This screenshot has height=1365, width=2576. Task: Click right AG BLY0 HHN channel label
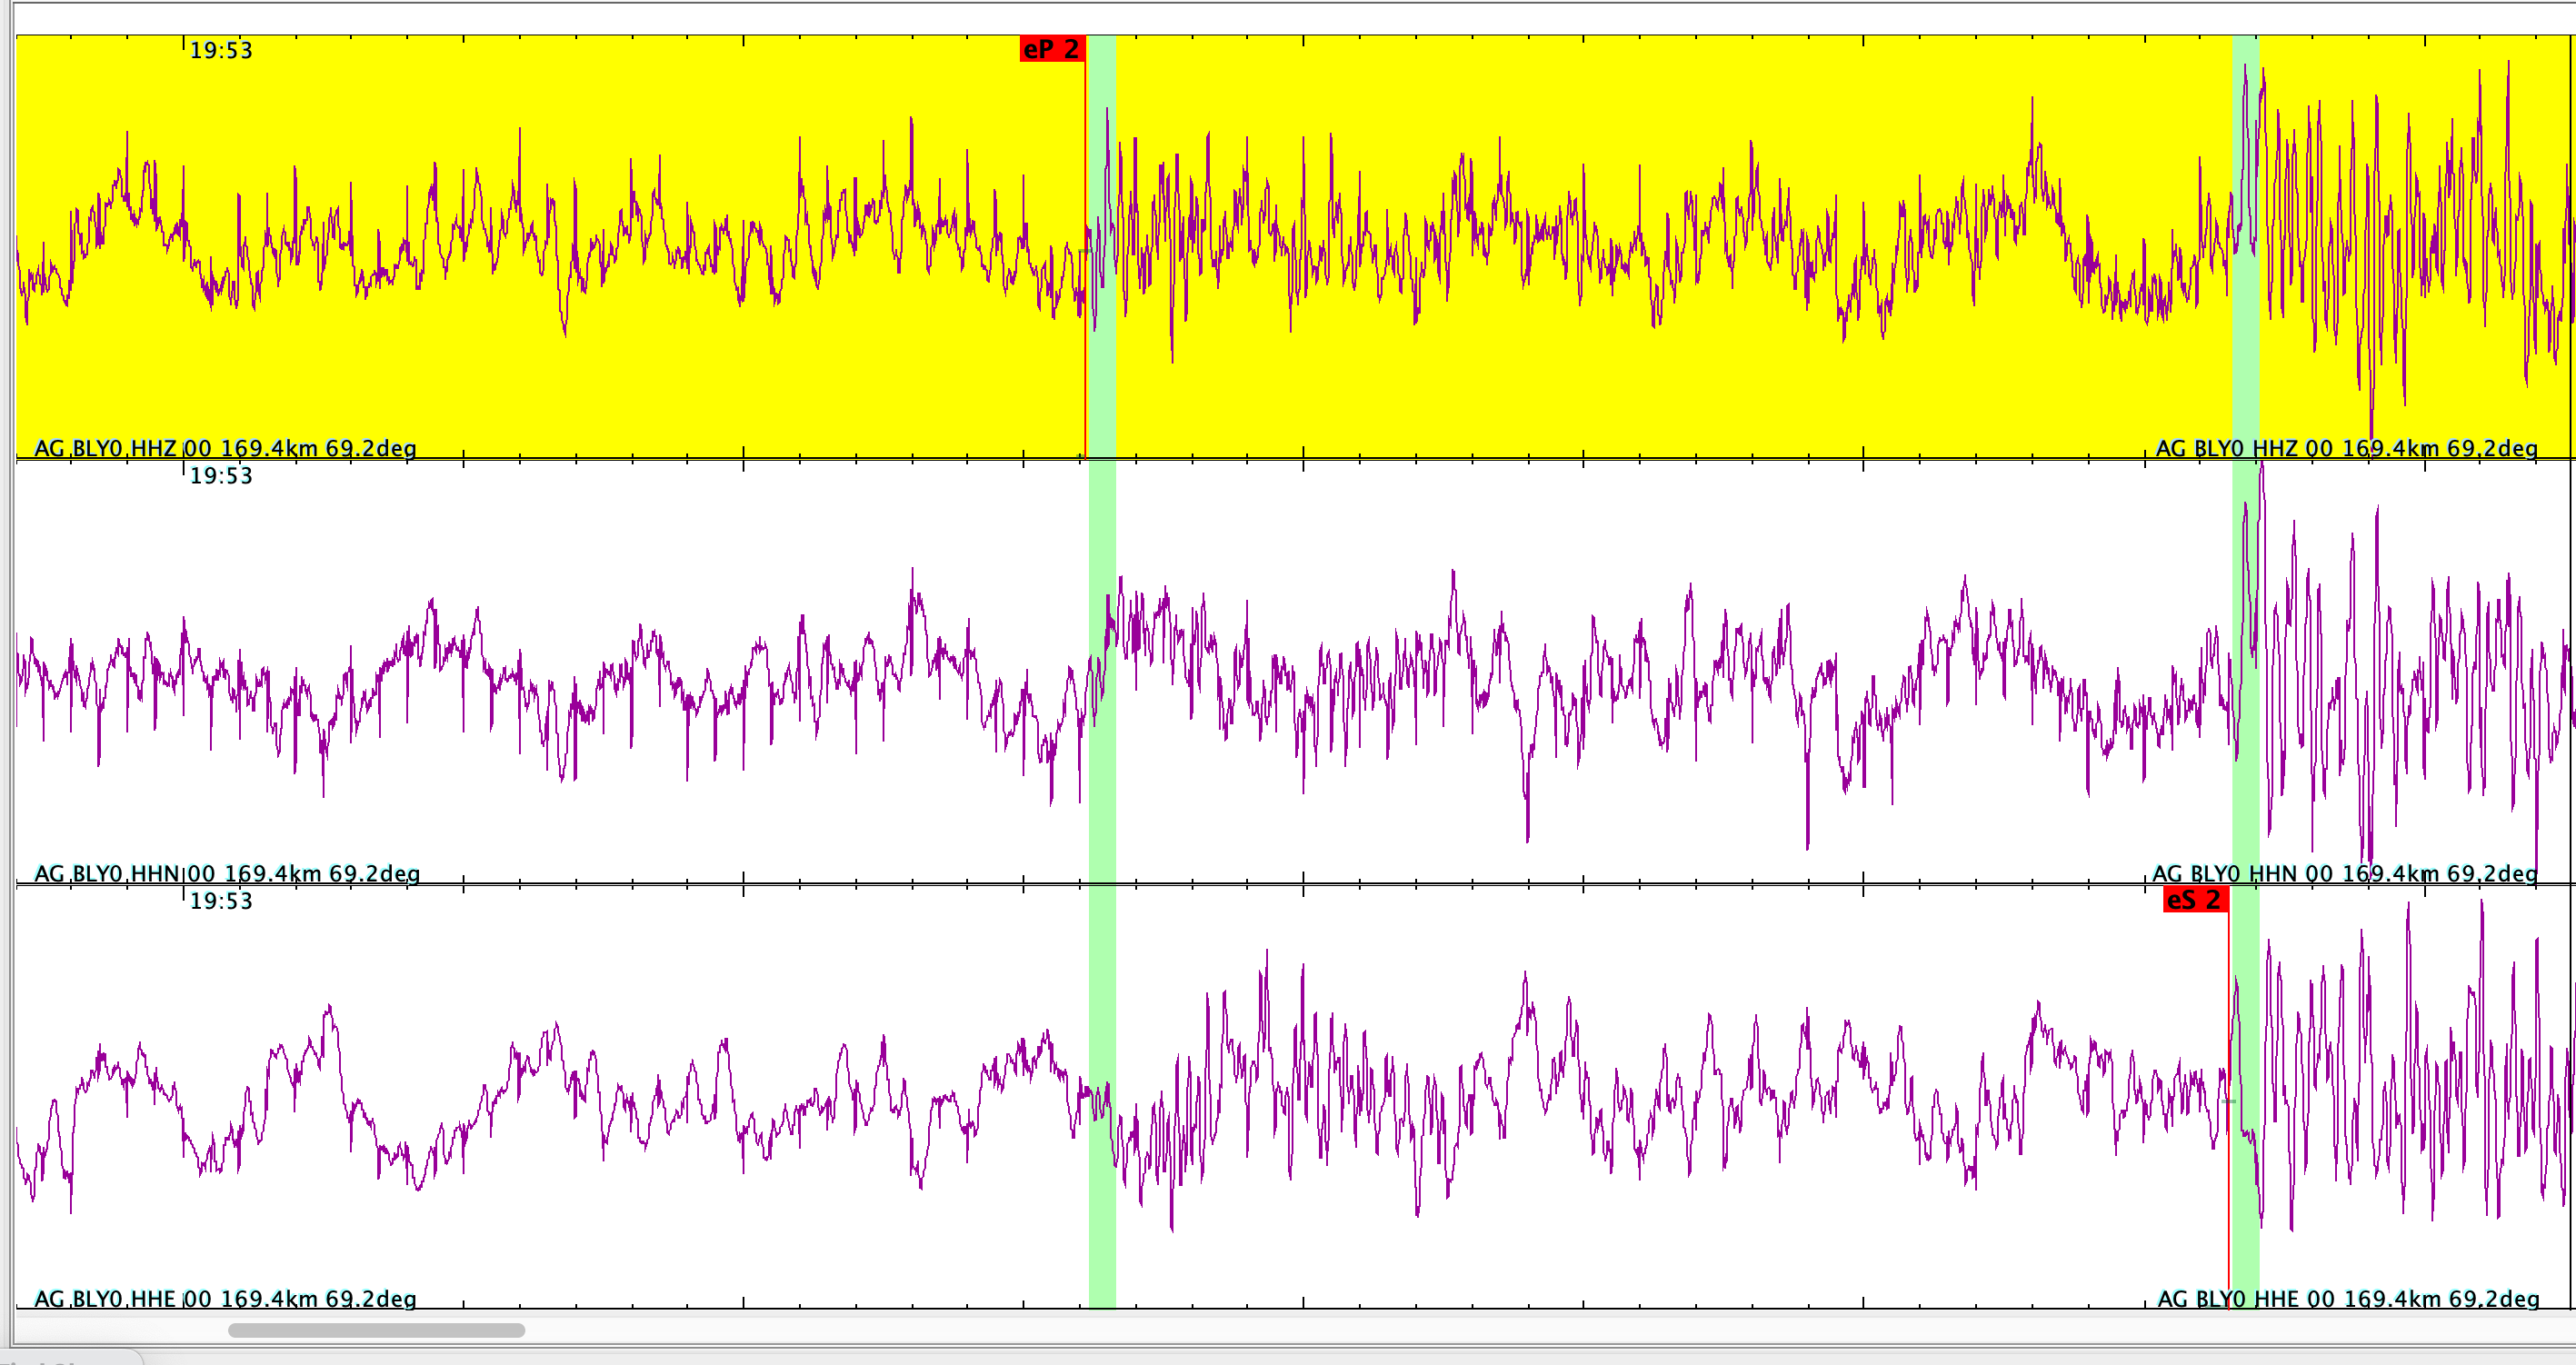click(x=2344, y=873)
